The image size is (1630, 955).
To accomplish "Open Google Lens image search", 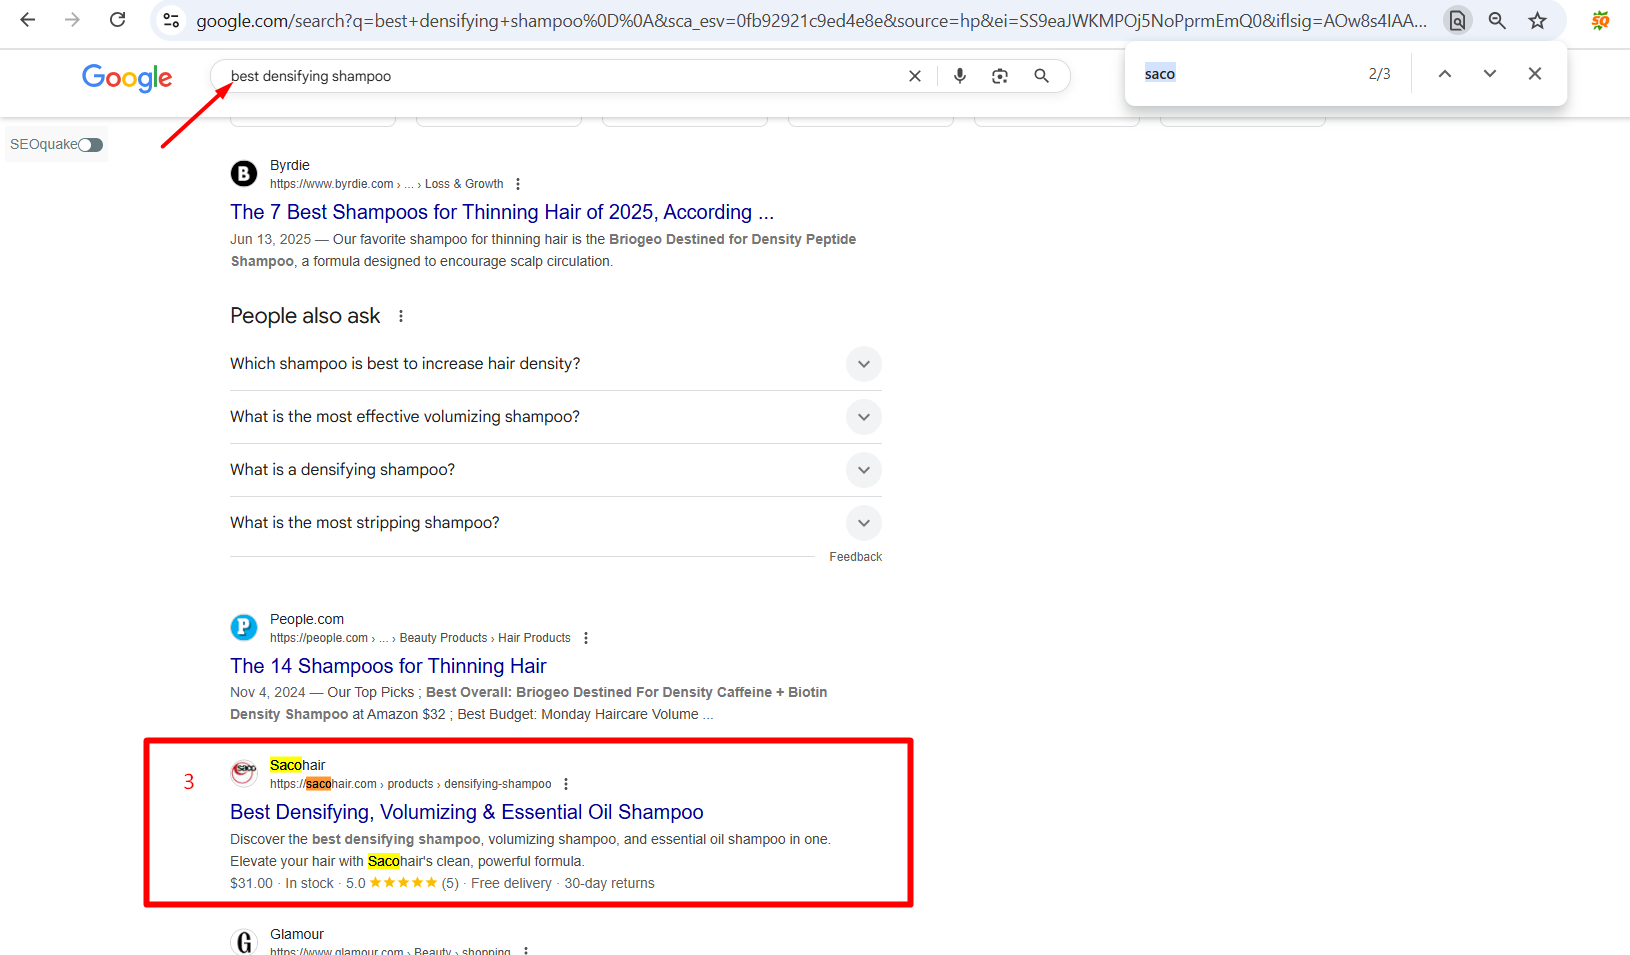I will (999, 76).
